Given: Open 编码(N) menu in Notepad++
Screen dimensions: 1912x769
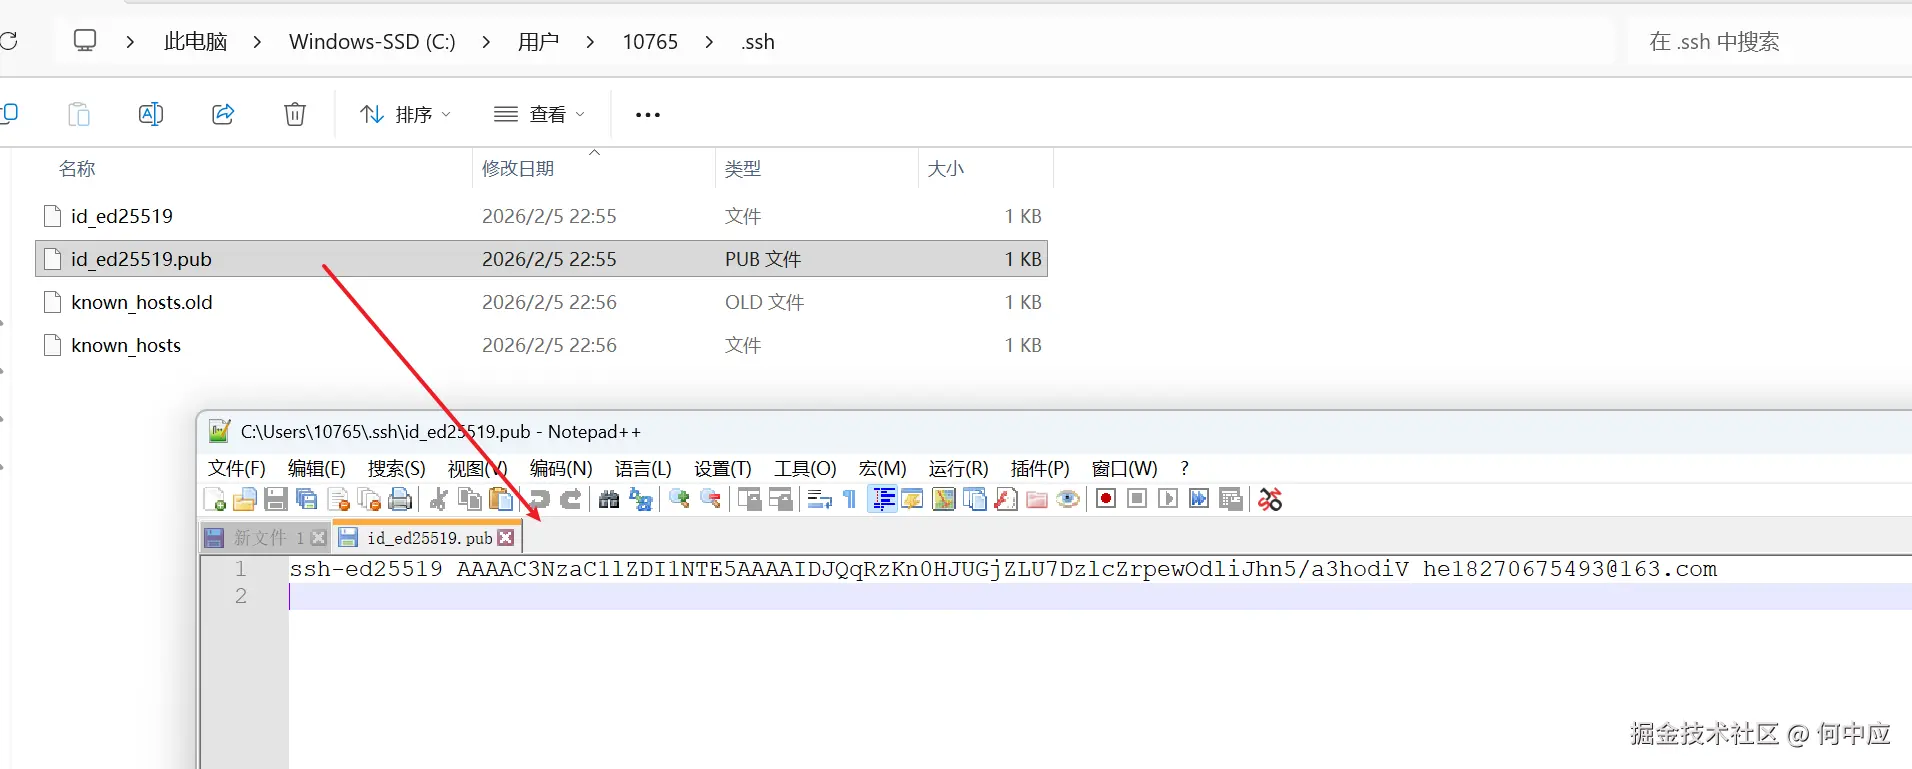Looking at the screenshot, I should (x=561, y=468).
